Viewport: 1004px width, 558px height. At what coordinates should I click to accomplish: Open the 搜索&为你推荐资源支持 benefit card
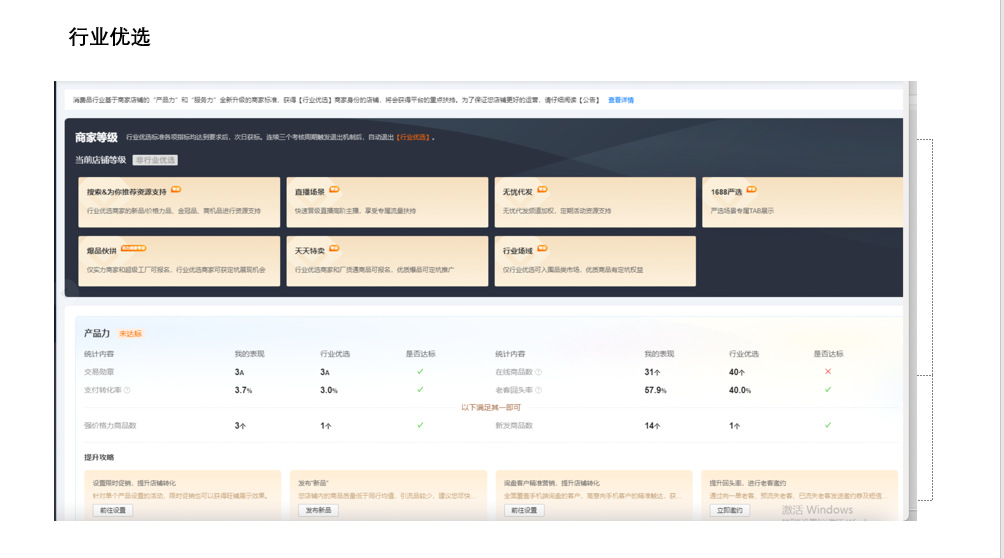[179, 202]
